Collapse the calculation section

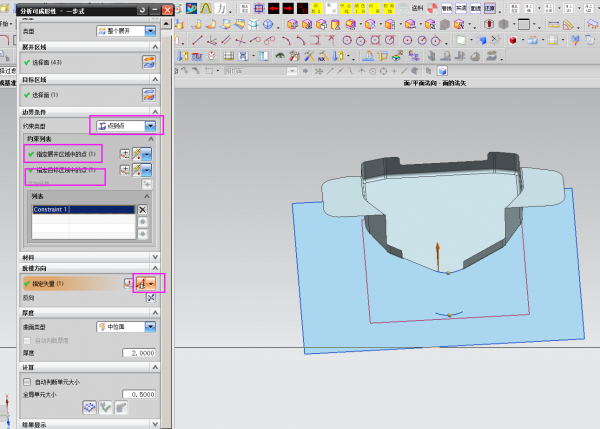(x=155, y=367)
